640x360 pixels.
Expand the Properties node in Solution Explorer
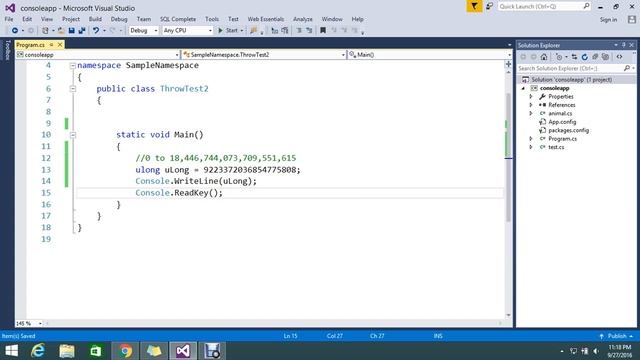(x=531, y=97)
